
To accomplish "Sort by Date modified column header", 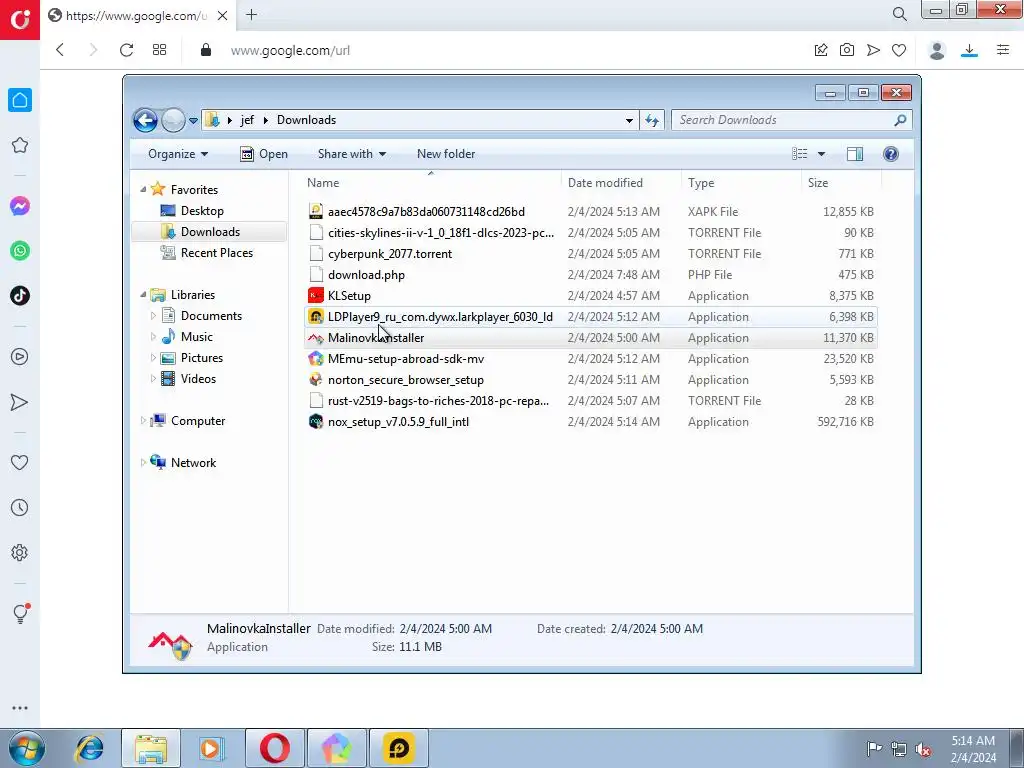I will (621, 182).
